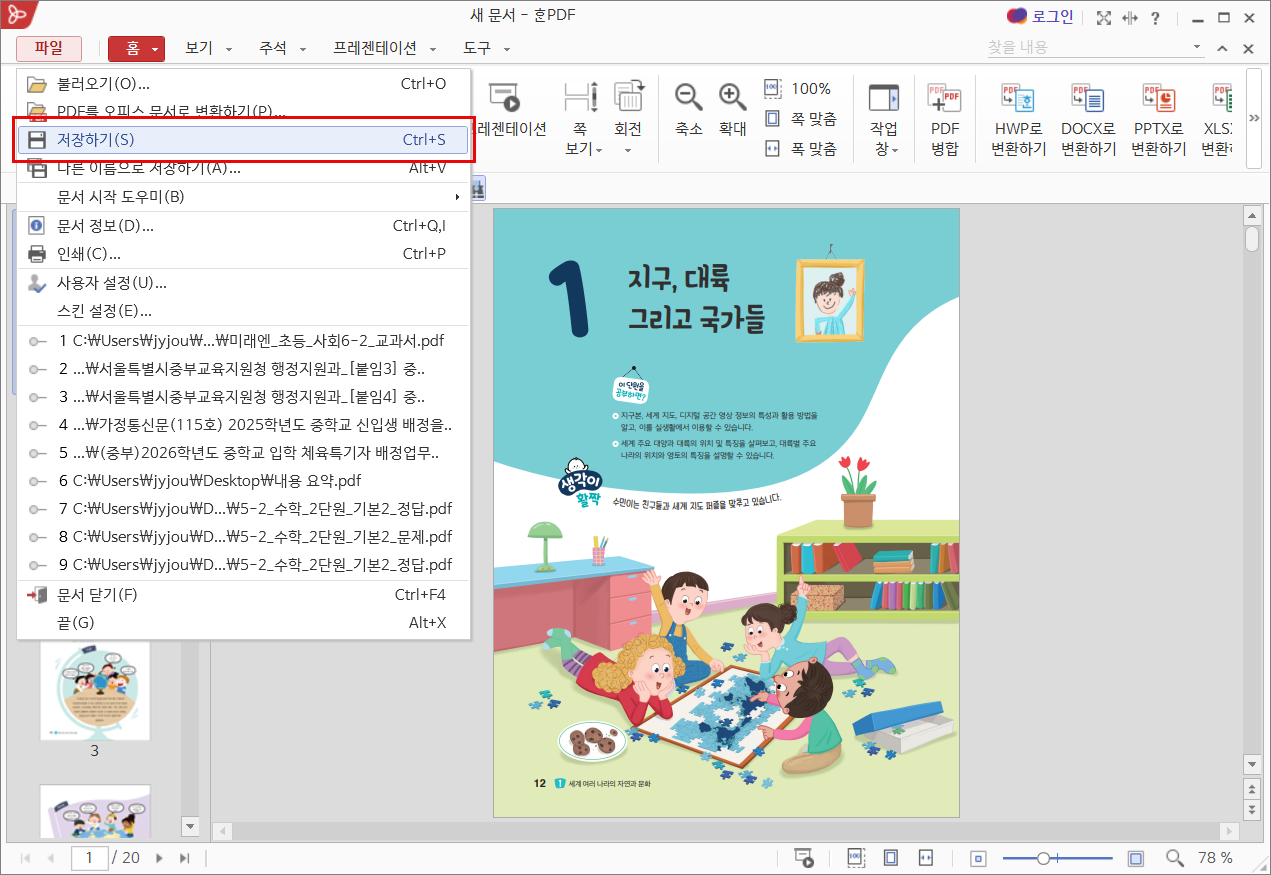Expand the 프레젠테이션 tab dropdown arrow
The width and height of the screenshot is (1271, 875).
[433, 49]
